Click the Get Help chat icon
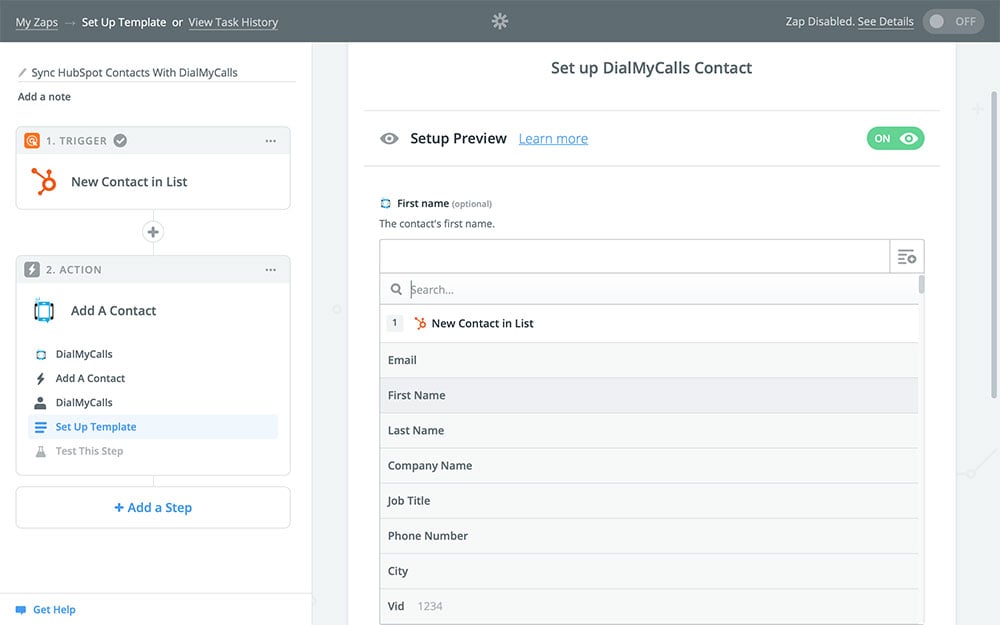Screen dimensions: 1000x625 [20, 610]
